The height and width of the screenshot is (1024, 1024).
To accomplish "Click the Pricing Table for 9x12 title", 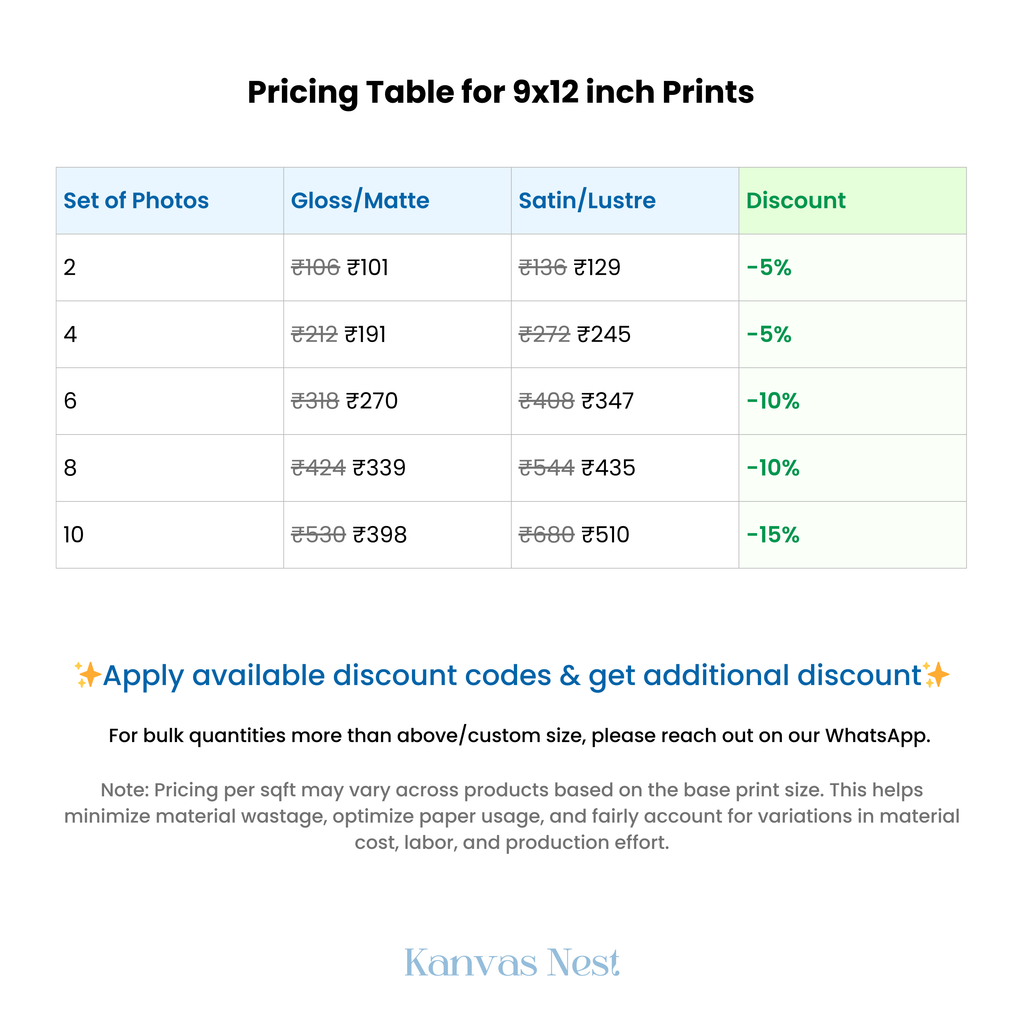I will click(501, 92).
